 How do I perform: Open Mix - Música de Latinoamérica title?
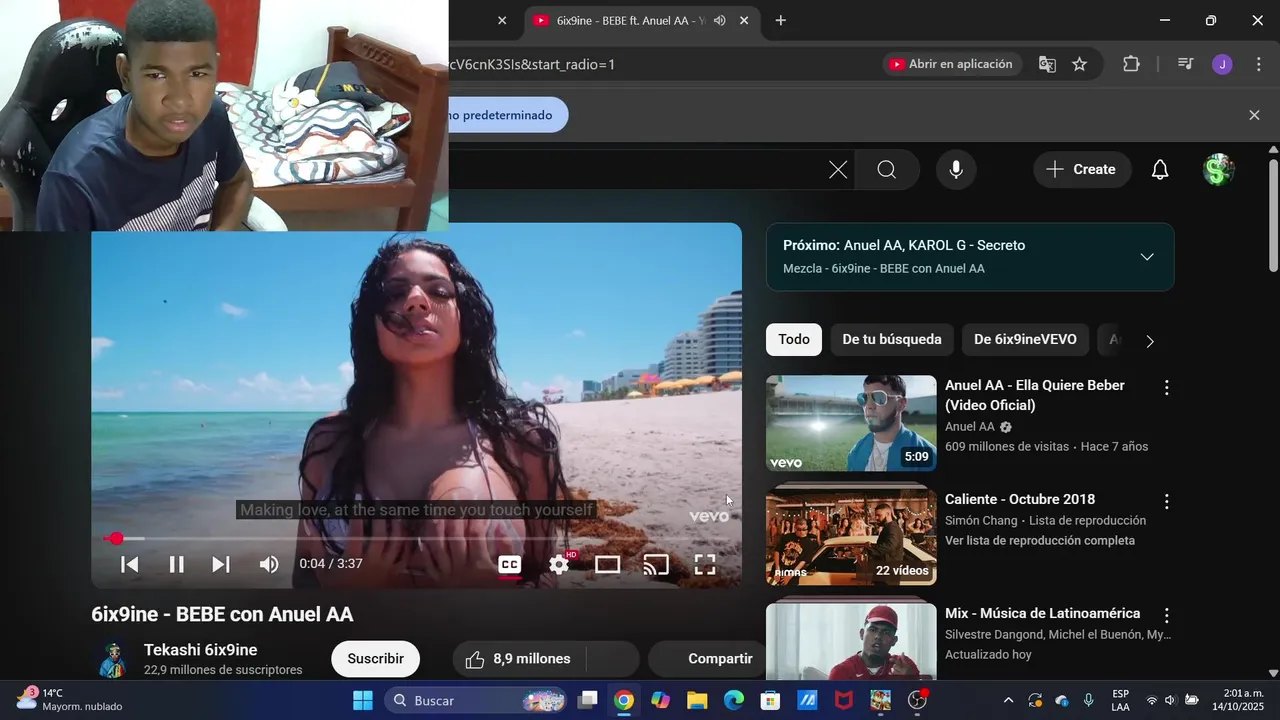click(x=1042, y=614)
